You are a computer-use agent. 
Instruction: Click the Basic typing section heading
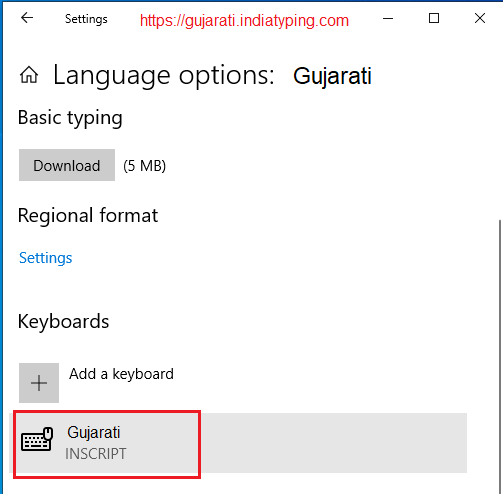click(x=70, y=118)
